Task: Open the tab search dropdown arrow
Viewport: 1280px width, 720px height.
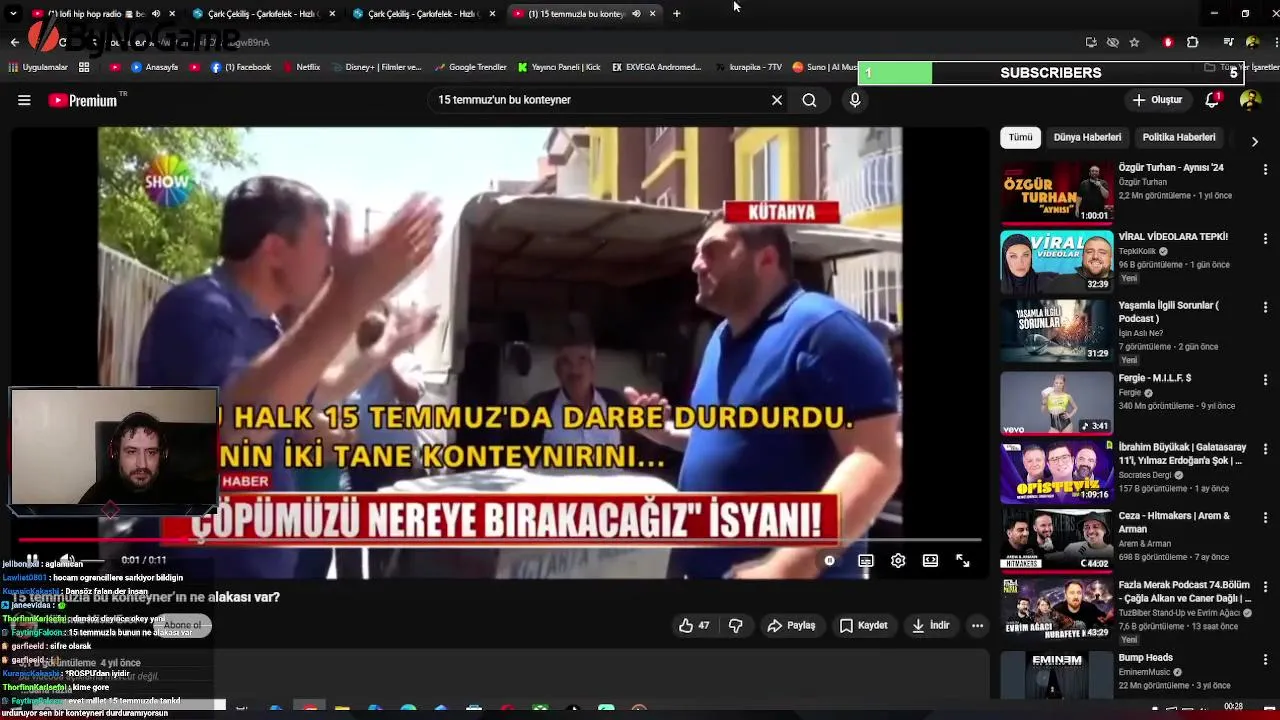Action: [13, 14]
